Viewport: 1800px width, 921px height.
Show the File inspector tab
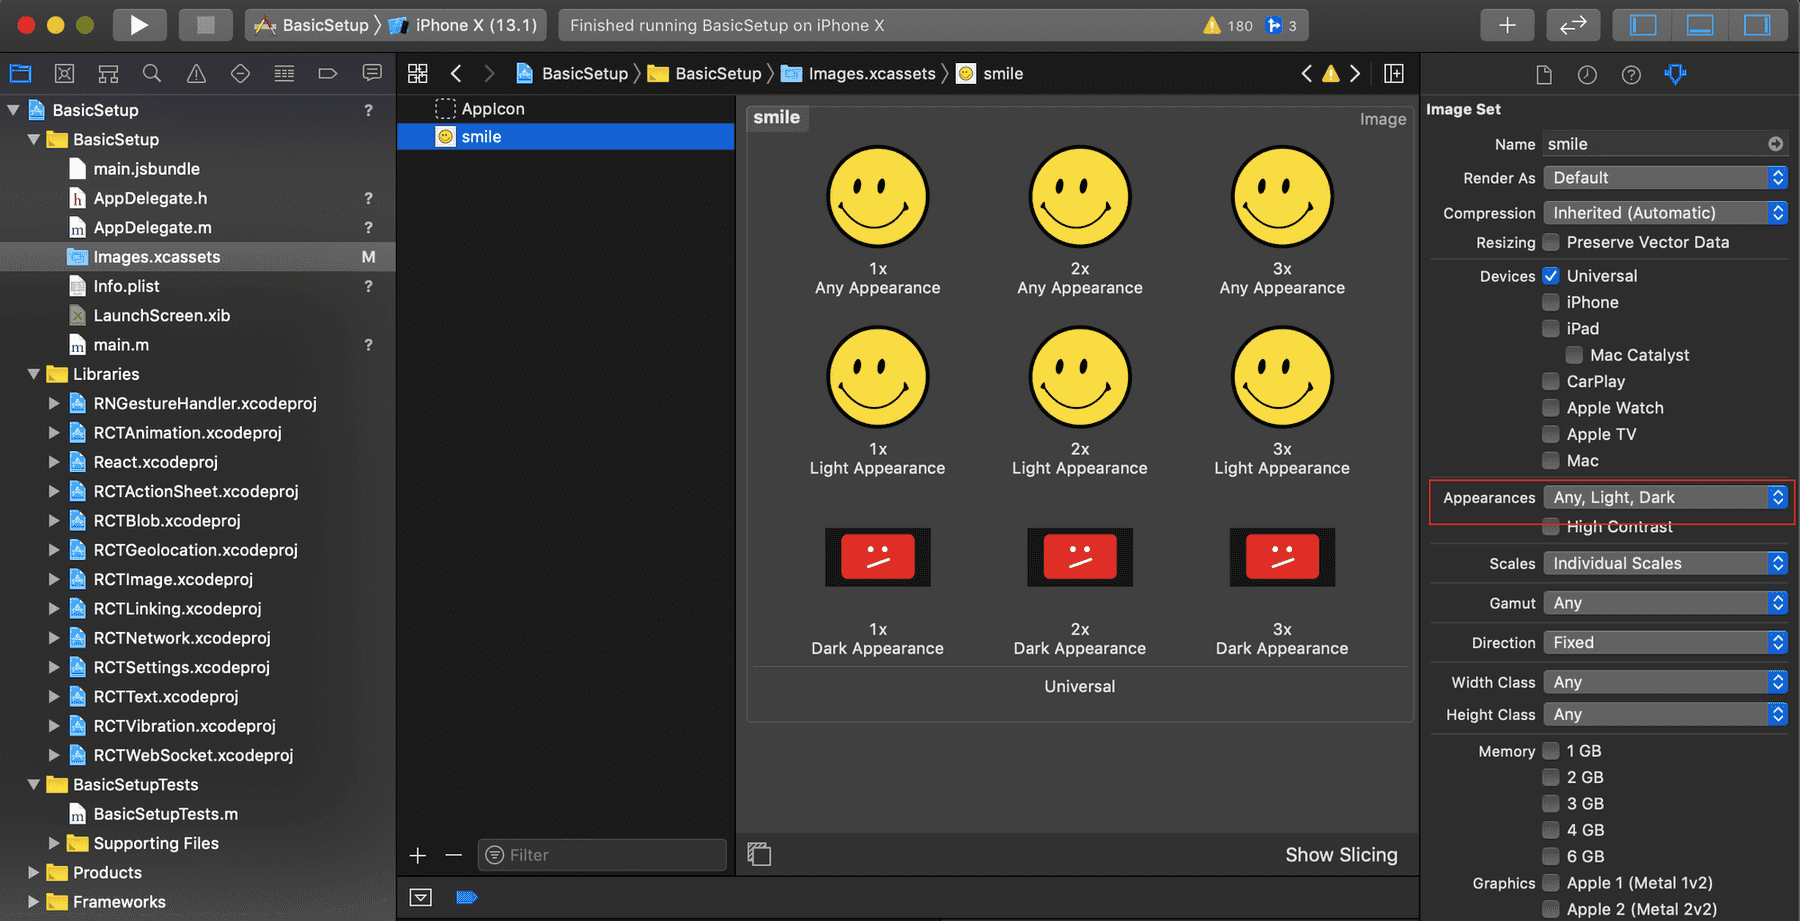pyautogui.click(x=1544, y=75)
